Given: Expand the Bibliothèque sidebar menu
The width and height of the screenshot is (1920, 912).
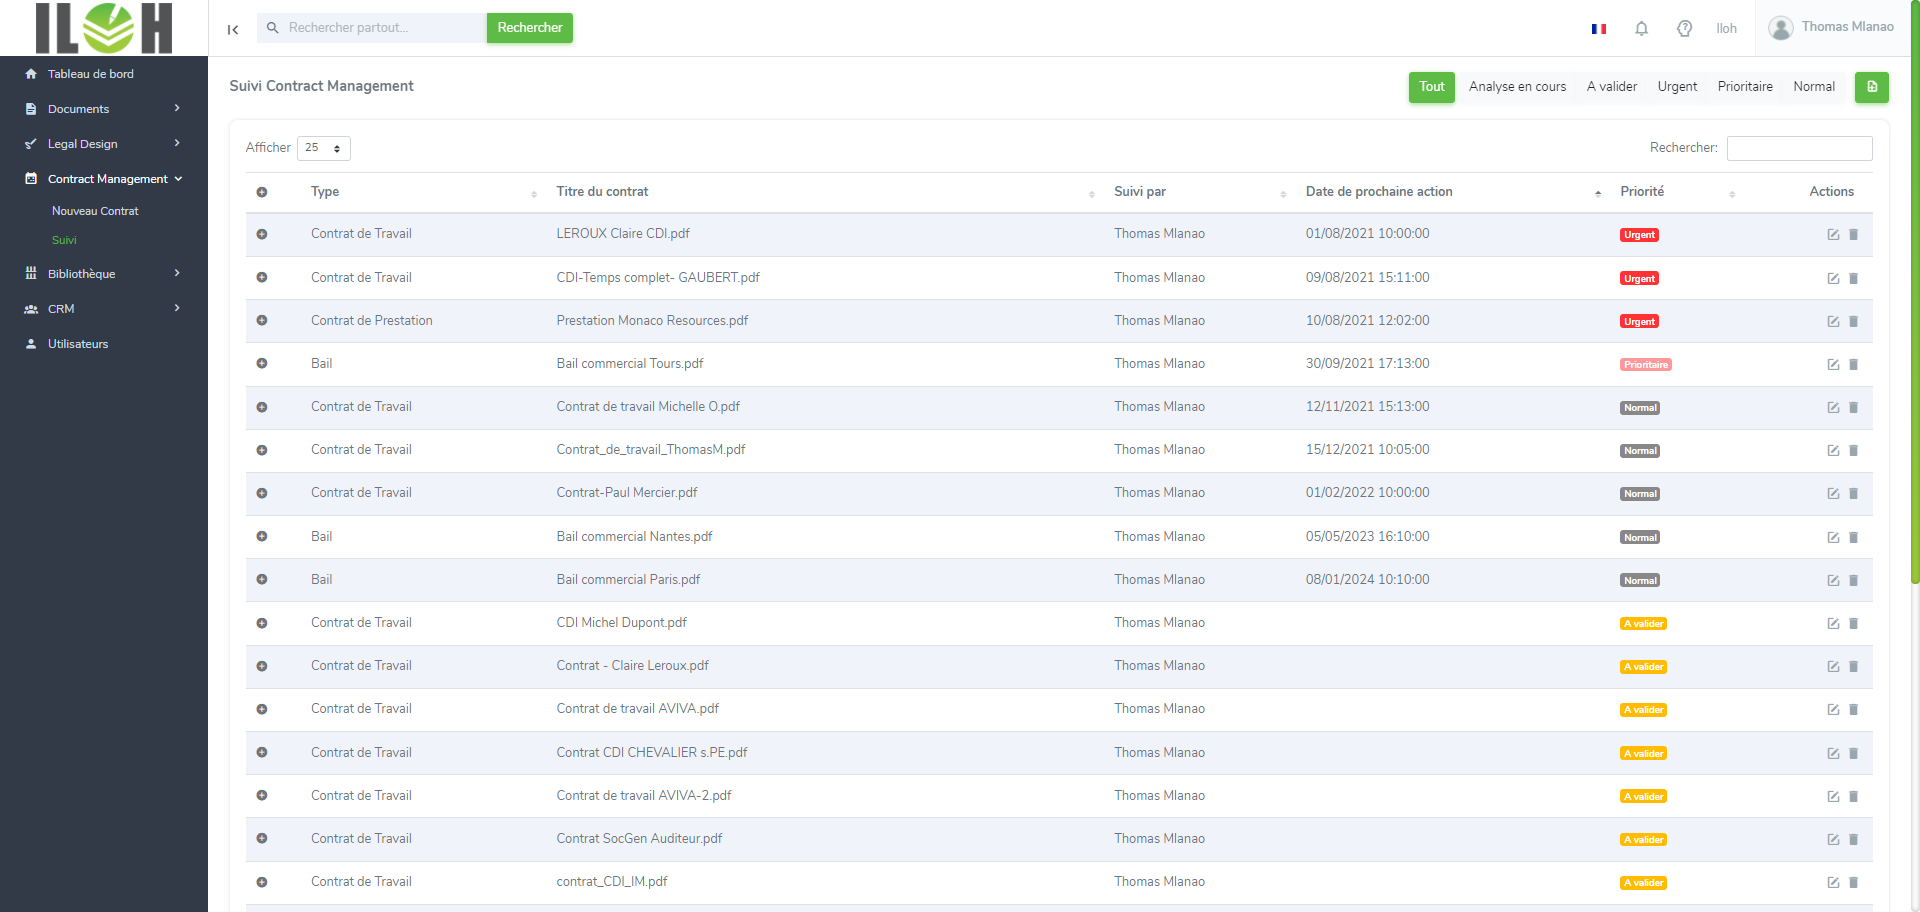Looking at the screenshot, I should (x=103, y=274).
